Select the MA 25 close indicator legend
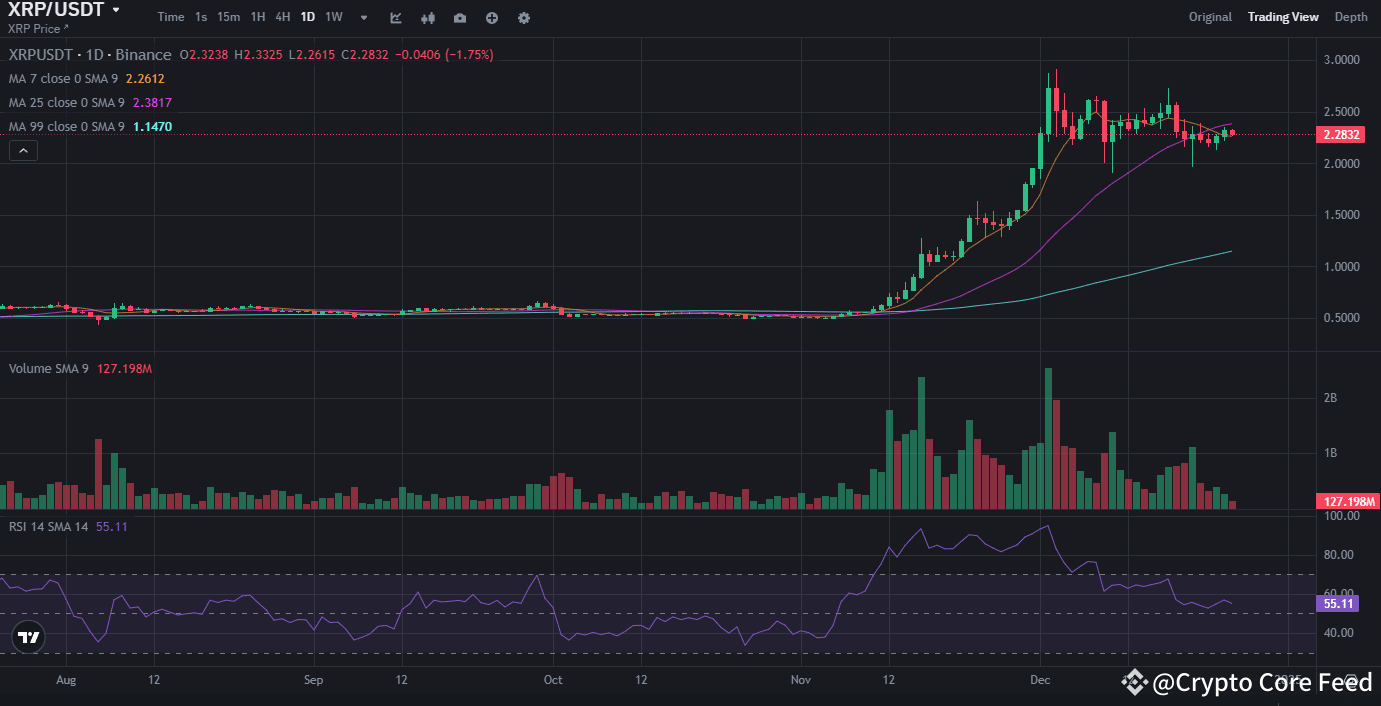Viewport: 1381px width, 706px height. click(x=68, y=103)
